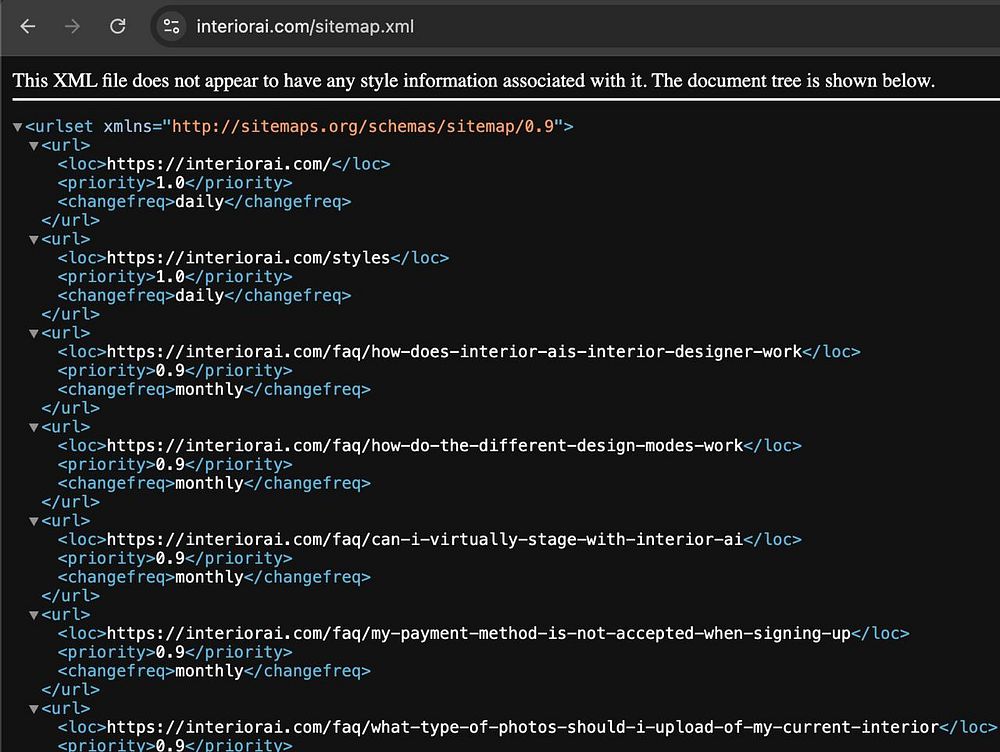This screenshot has height=752, width=1000.
Task: Focus the address bar showing interiorai.com/sitemap.xml
Action: pos(305,27)
